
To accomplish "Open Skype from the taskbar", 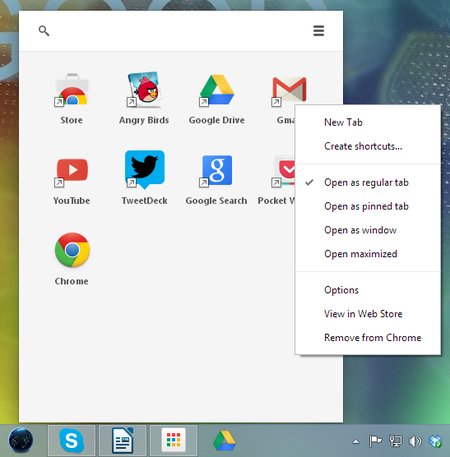I will [71, 441].
